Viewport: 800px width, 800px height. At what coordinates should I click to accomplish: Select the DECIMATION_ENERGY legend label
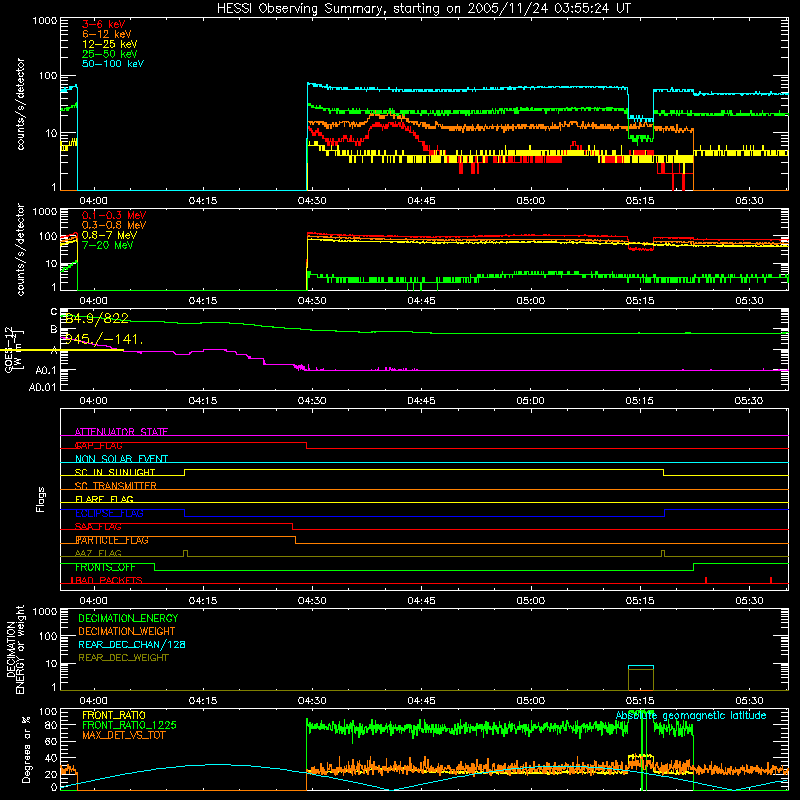pyautogui.click(x=128, y=618)
